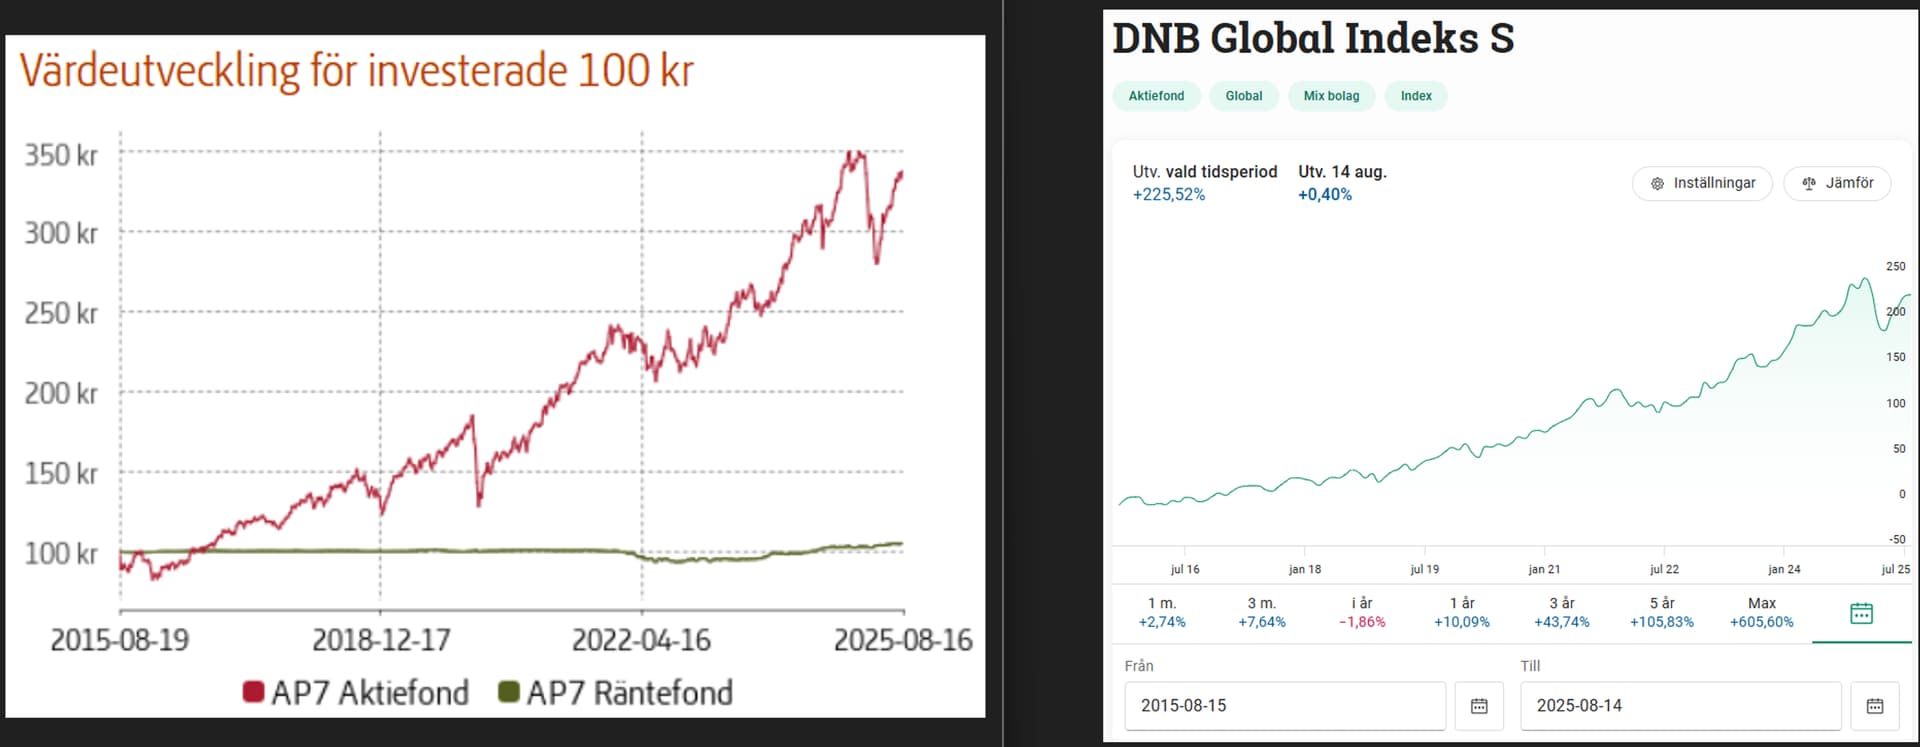Click the green AP7 Räntefond legend swatch
This screenshot has height=747, width=1920.
[x=509, y=692]
